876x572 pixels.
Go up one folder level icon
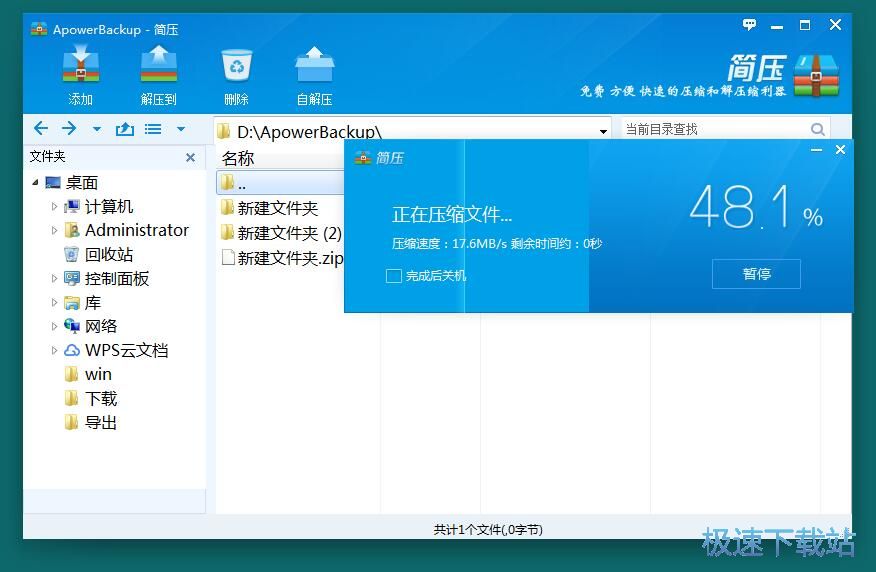pyautogui.click(x=125, y=129)
